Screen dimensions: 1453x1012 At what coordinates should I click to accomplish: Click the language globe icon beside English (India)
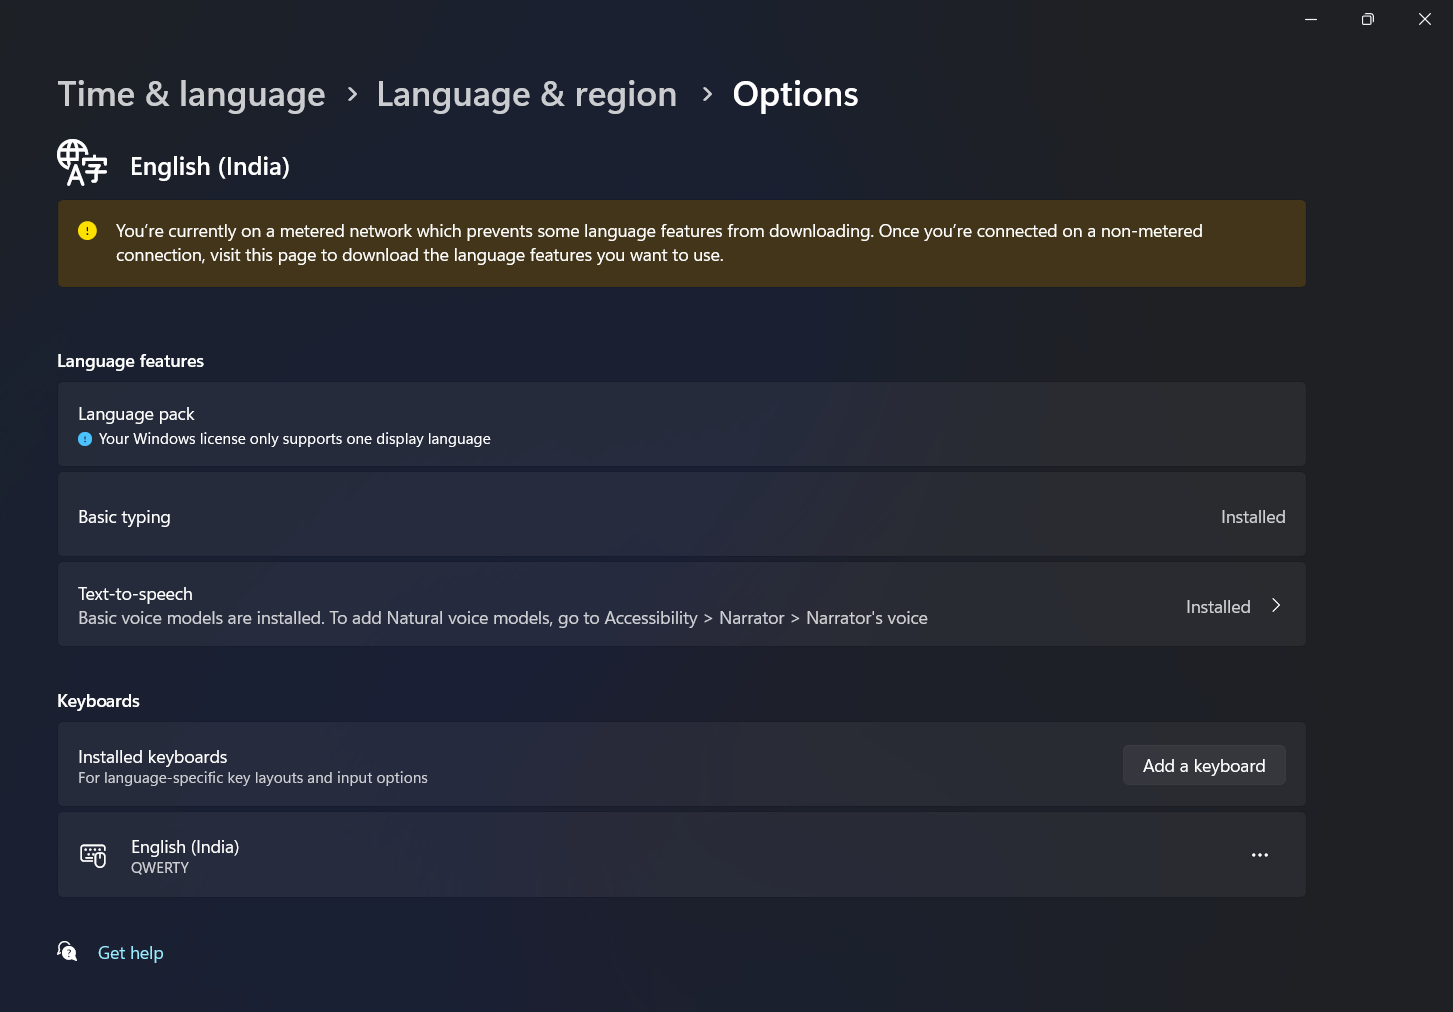click(82, 163)
